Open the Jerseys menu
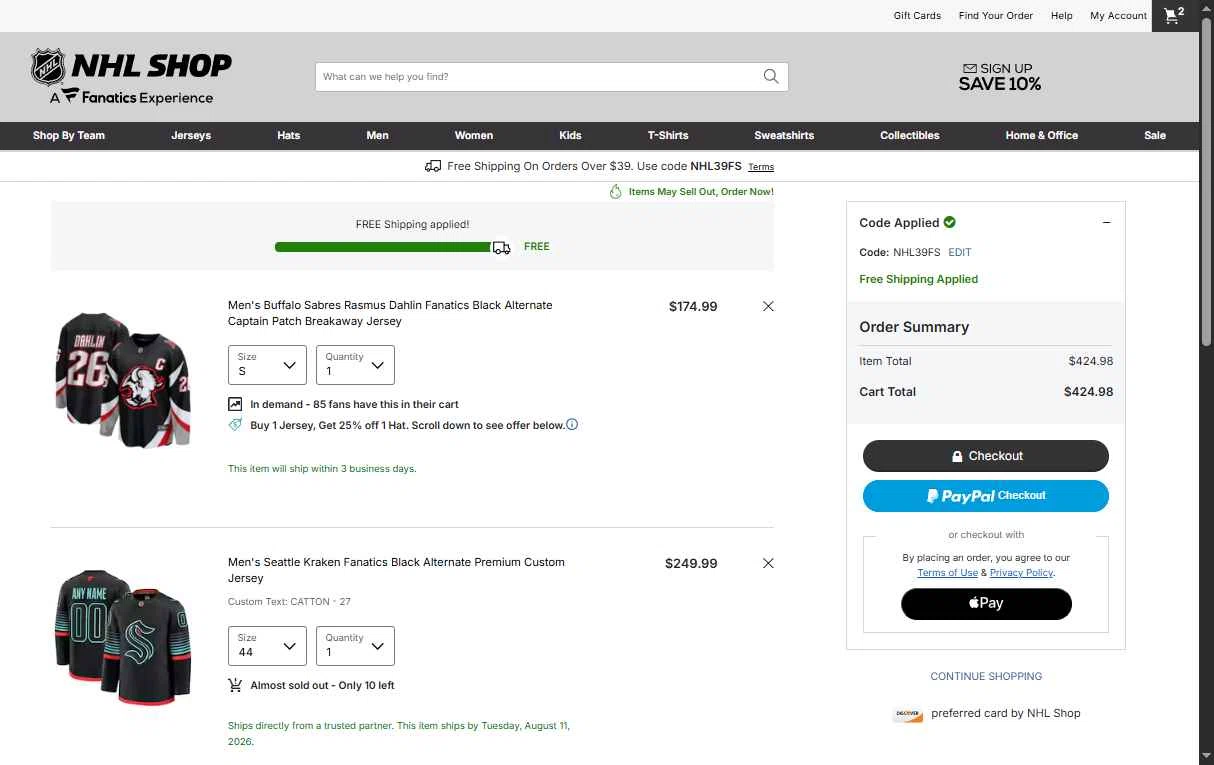Screen dimensions: 1214x765 pyautogui.click(x=191, y=135)
